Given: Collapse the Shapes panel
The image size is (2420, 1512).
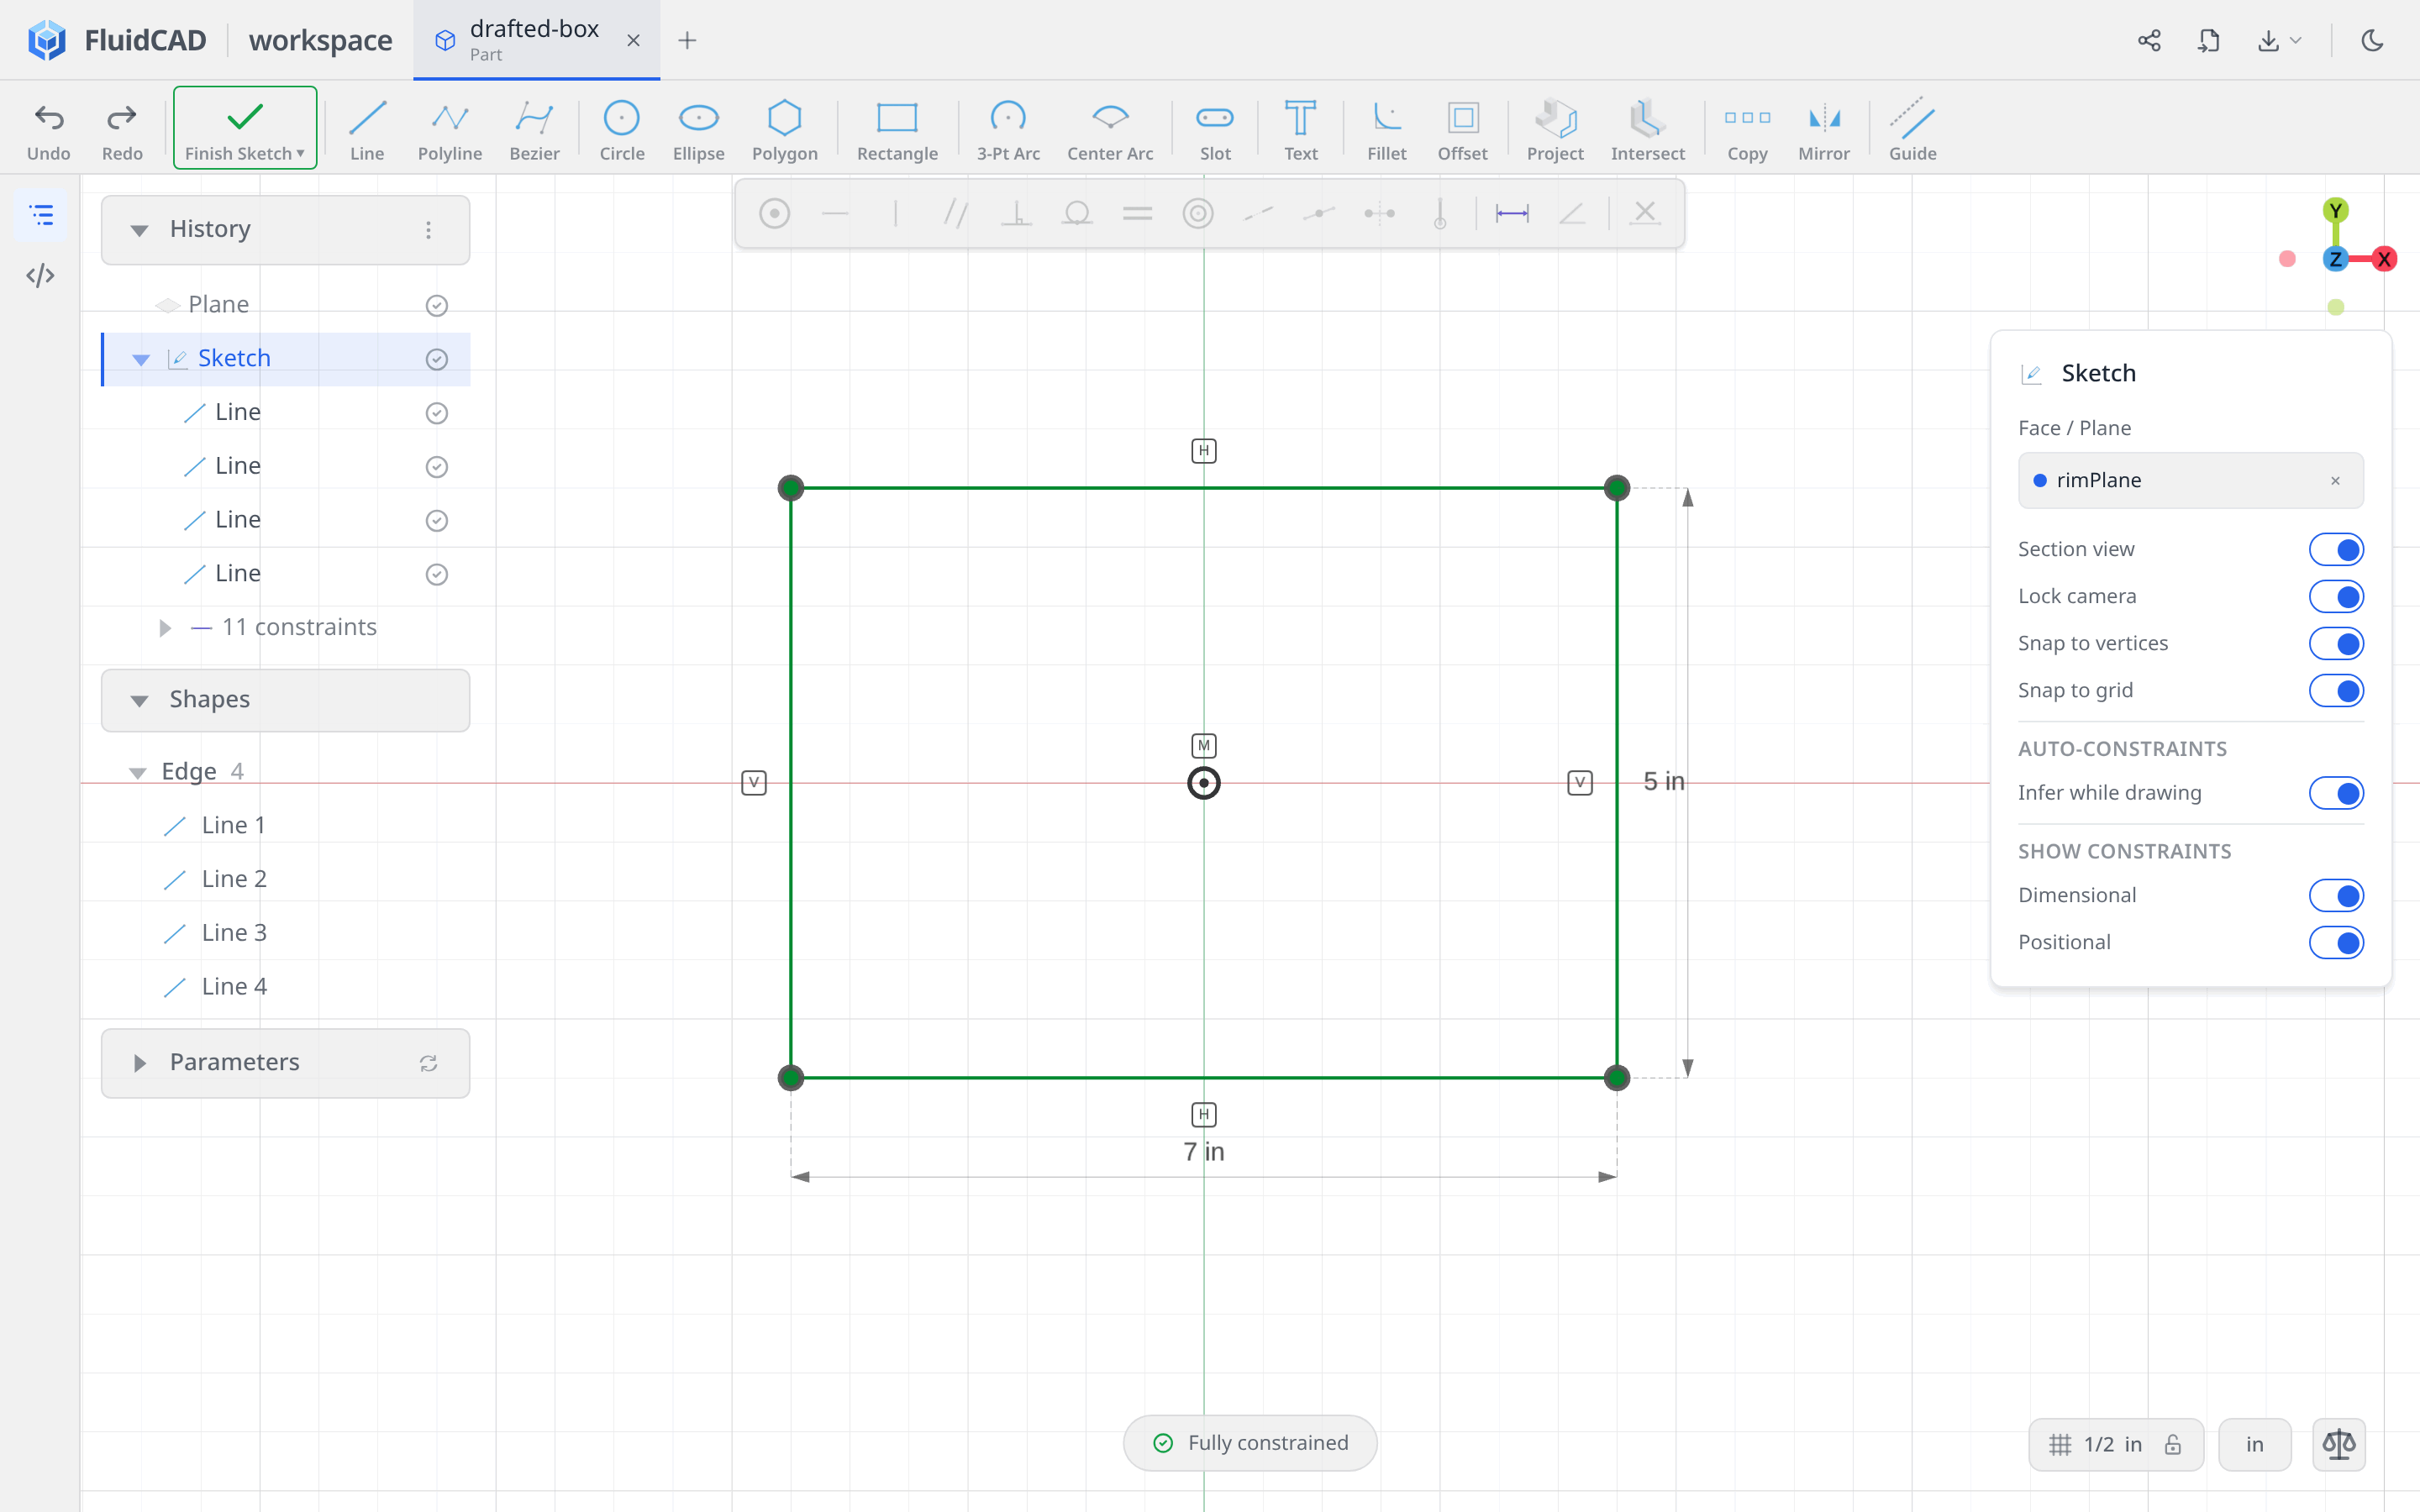Looking at the screenshot, I should (x=139, y=700).
